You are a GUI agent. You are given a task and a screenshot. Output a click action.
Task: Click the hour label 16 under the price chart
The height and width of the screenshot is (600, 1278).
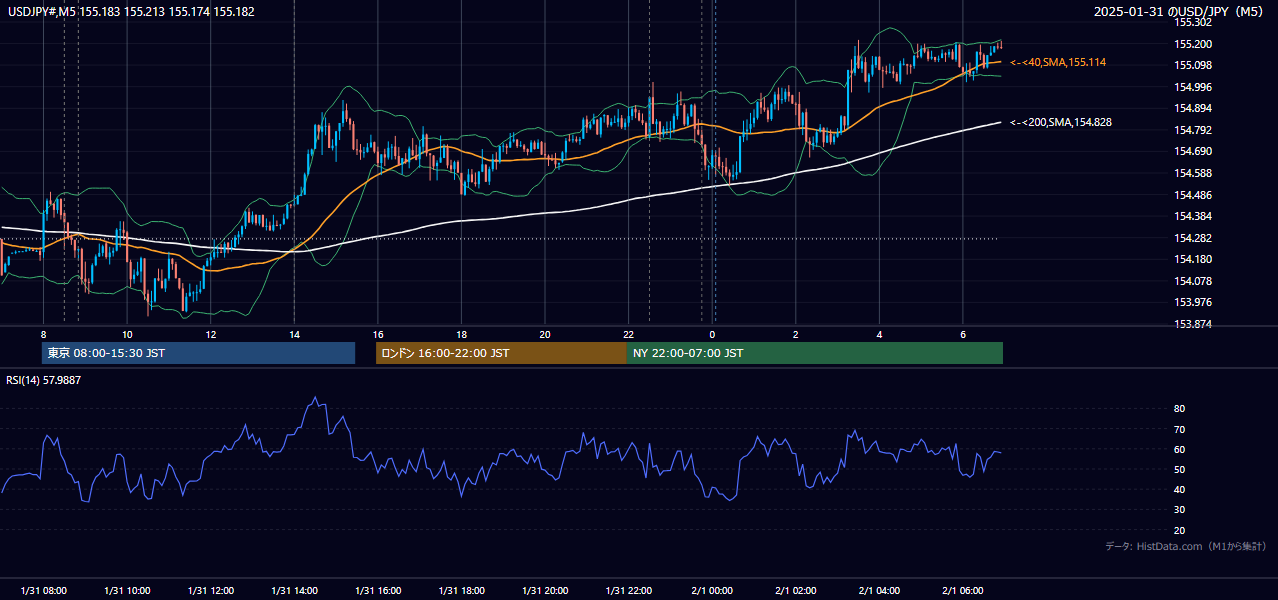(x=378, y=334)
